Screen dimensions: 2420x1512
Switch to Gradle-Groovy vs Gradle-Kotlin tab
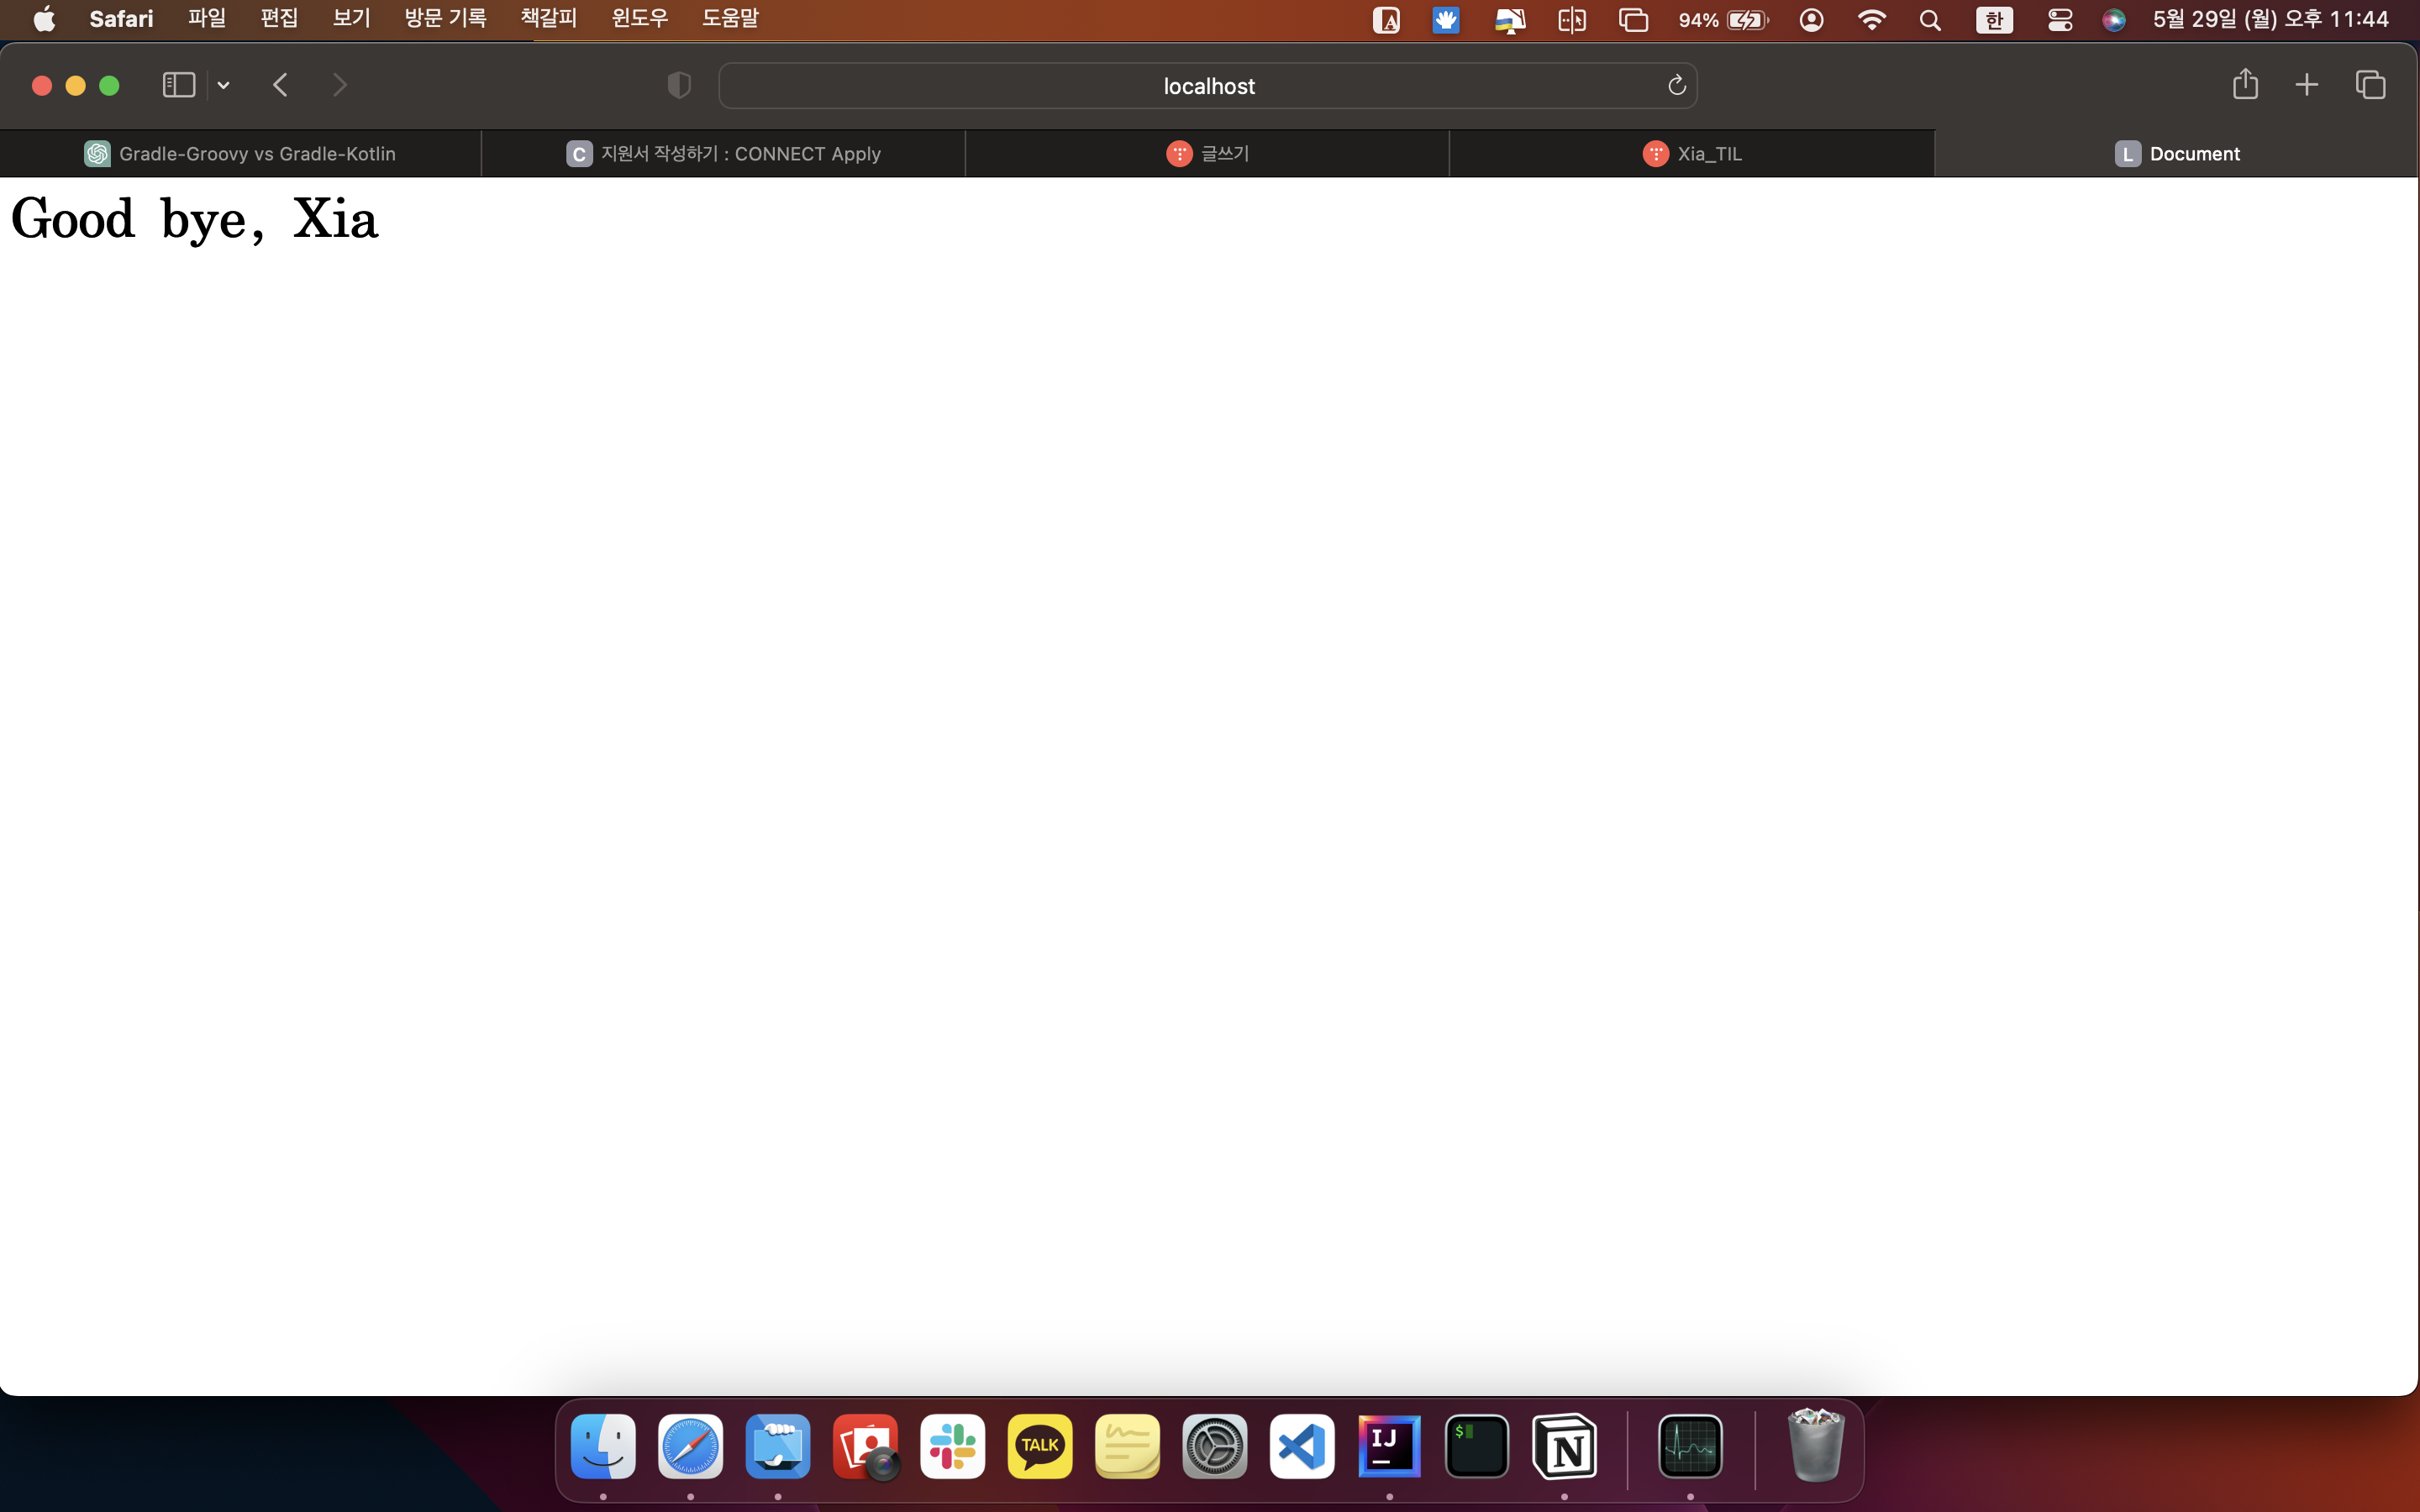pyautogui.click(x=240, y=154)
